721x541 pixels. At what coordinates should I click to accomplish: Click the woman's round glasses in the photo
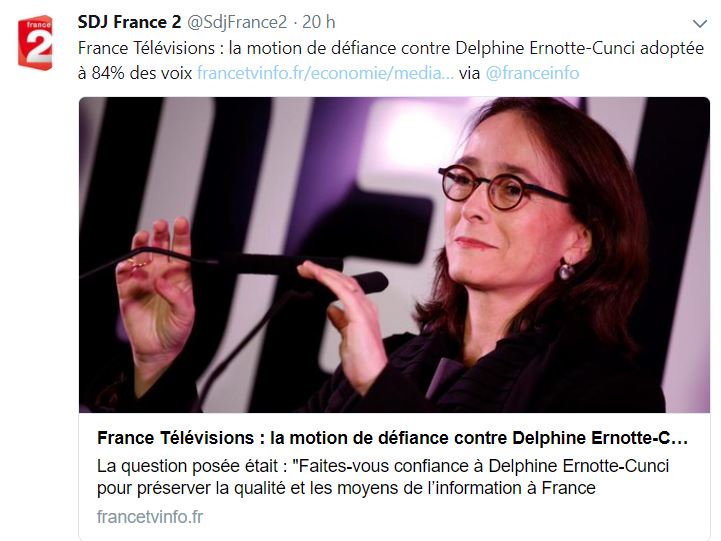point(501,188)
